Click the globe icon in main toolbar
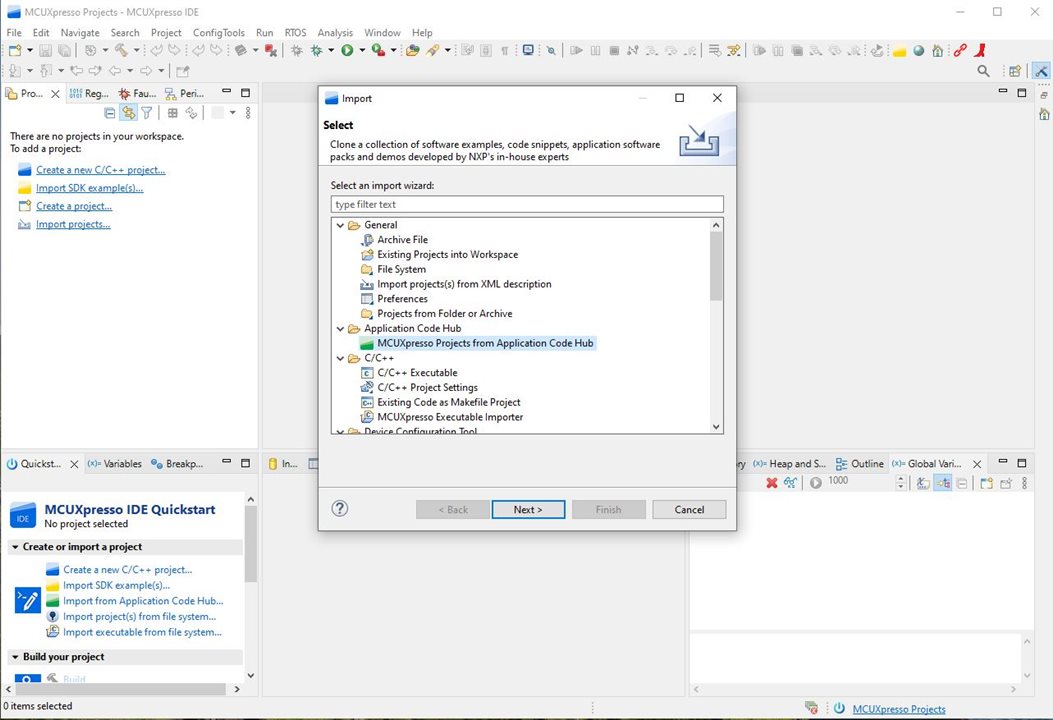Screen dimensions: 1053x720 tap(919, 50)
